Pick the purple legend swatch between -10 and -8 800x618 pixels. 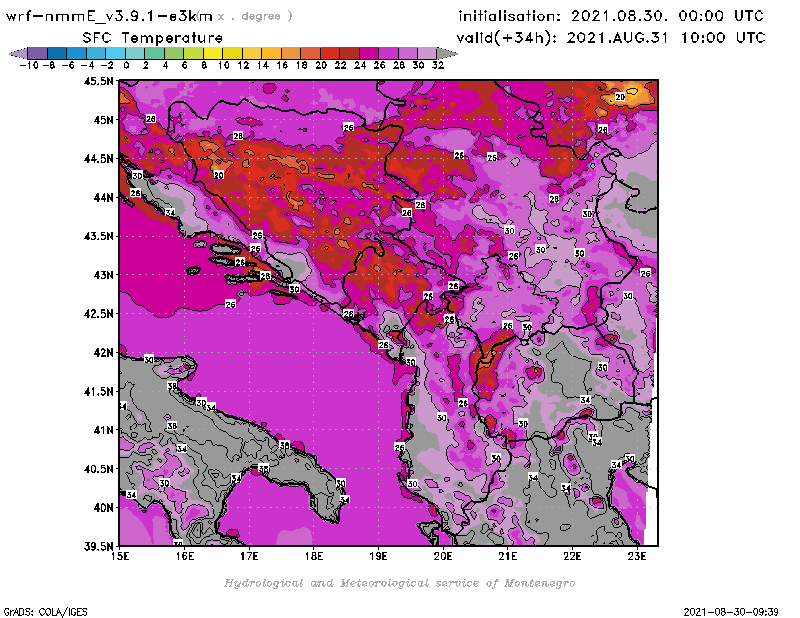38,53
